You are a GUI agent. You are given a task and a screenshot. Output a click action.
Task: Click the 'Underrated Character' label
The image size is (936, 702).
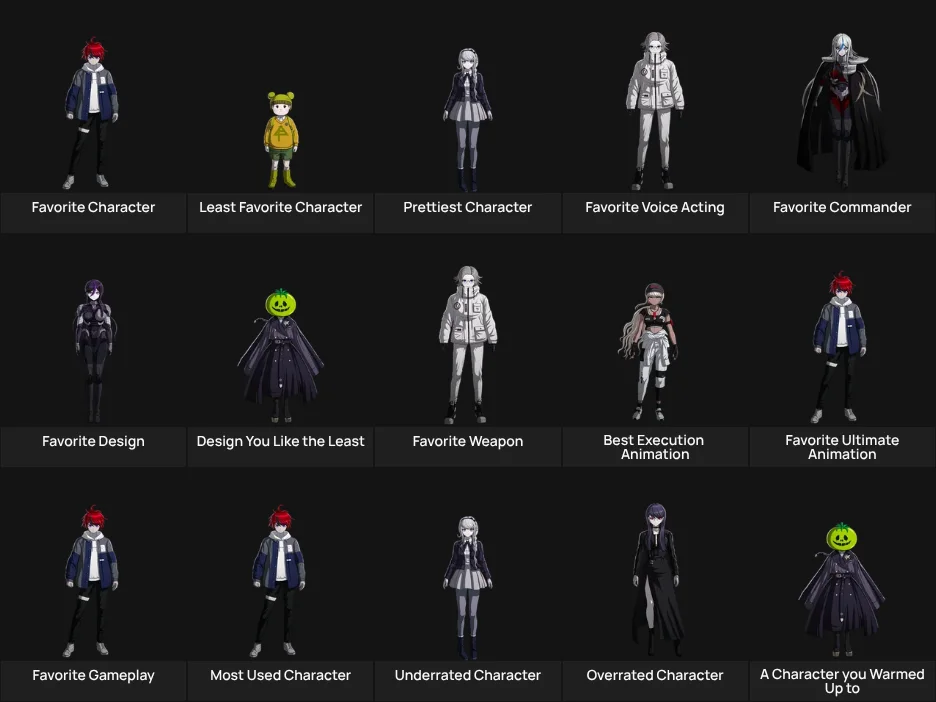(x=467, y=675)
